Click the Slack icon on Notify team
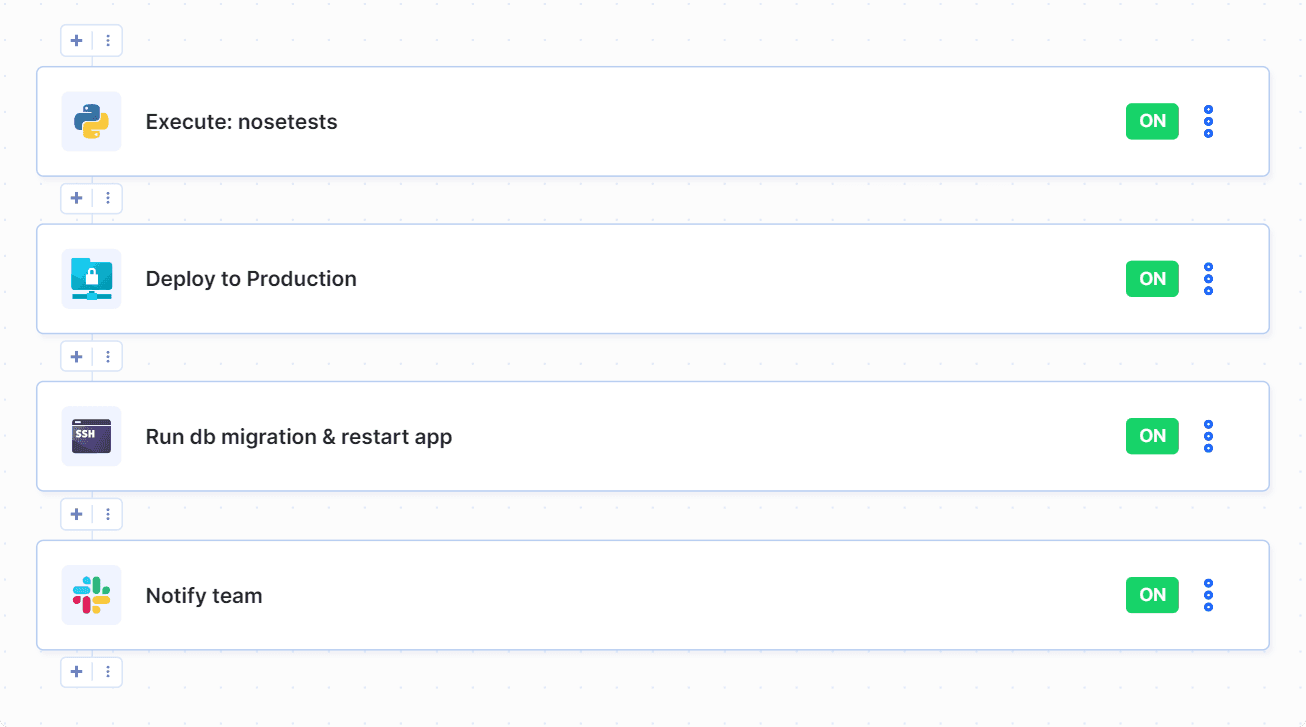1306x727 pixels. [91, 595]
